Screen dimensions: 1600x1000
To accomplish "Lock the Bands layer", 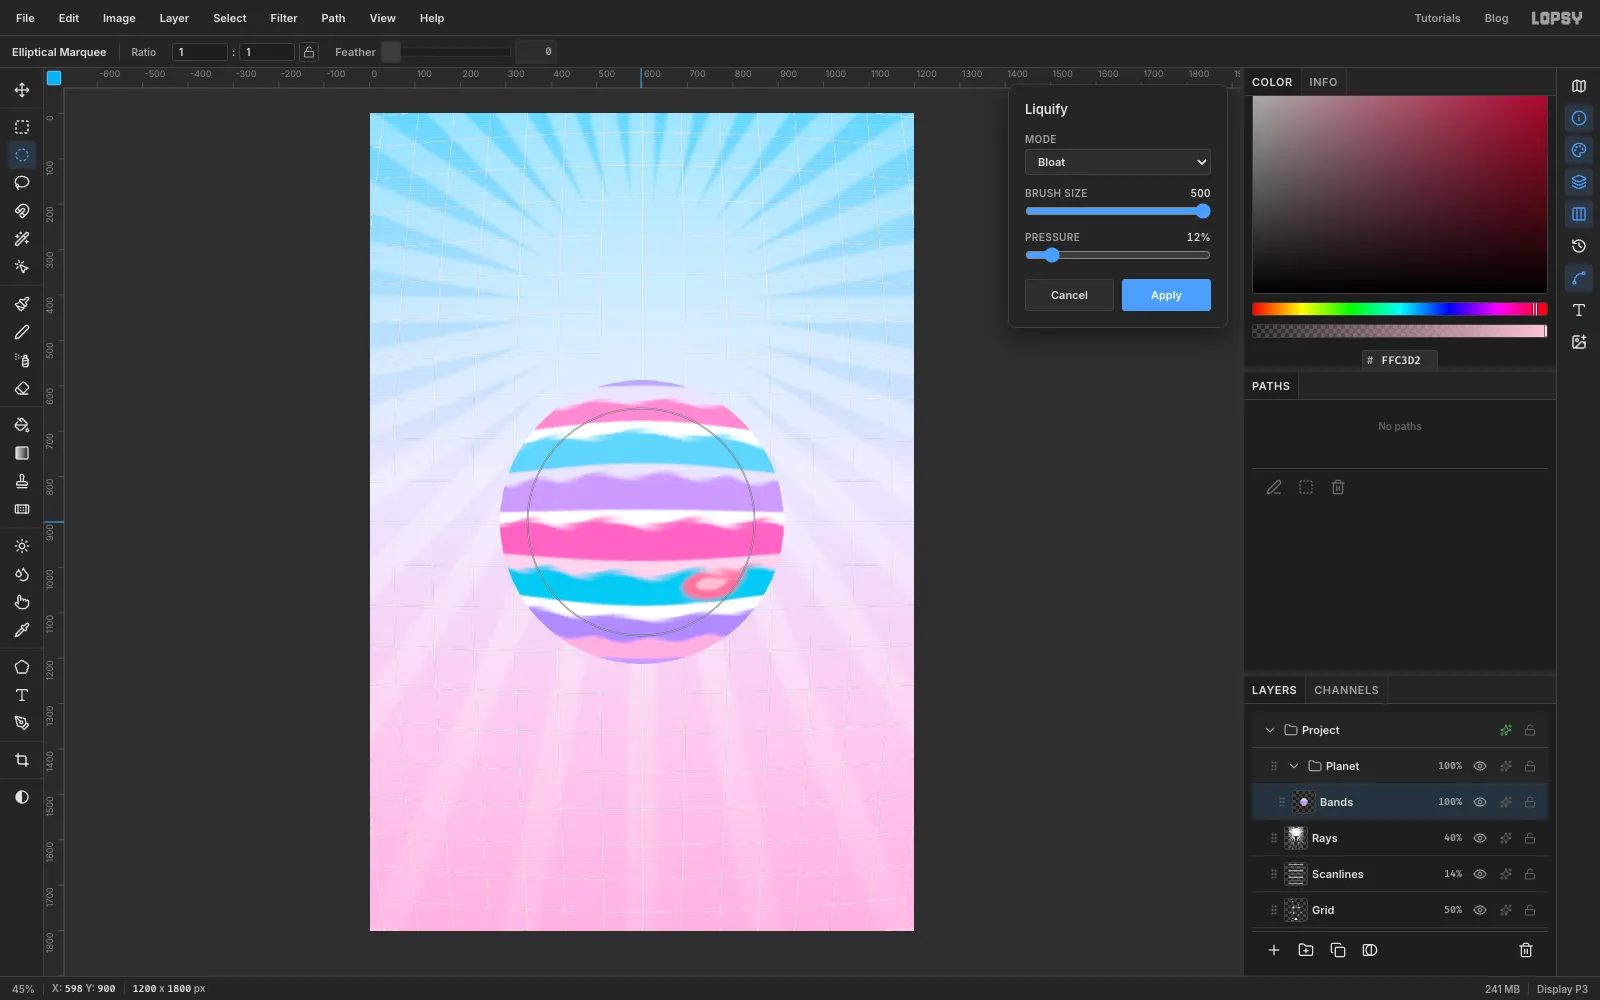I will click(1530, 802).
